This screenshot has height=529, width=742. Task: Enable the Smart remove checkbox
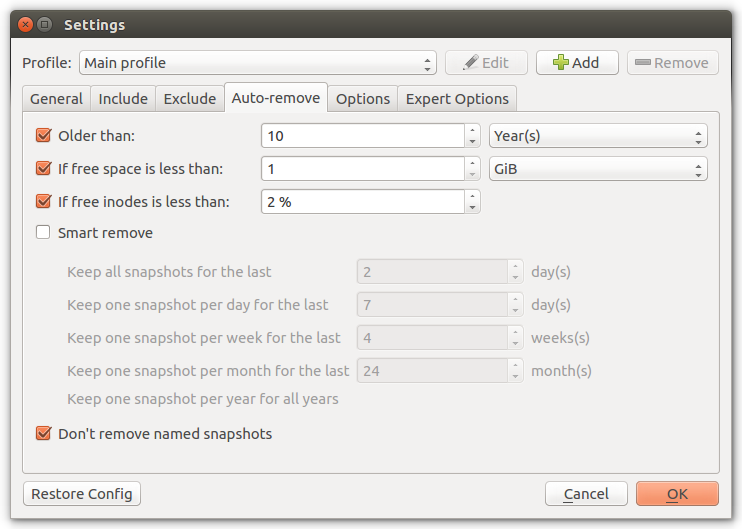(43, 232)
